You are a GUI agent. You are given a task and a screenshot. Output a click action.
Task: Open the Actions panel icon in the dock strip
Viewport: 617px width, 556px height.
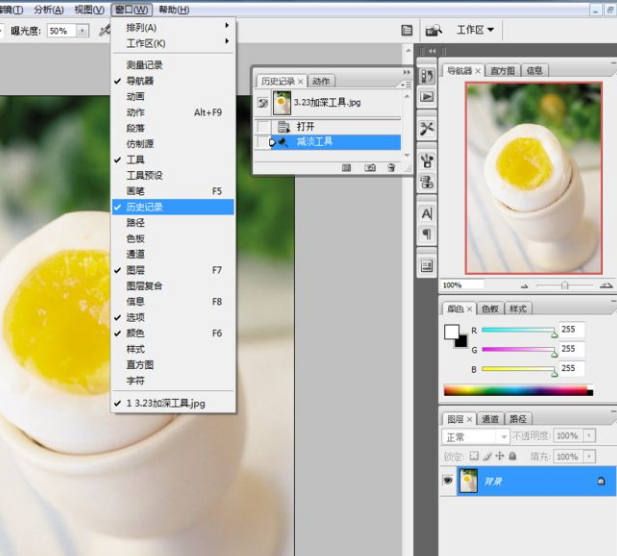pos(427,96)
